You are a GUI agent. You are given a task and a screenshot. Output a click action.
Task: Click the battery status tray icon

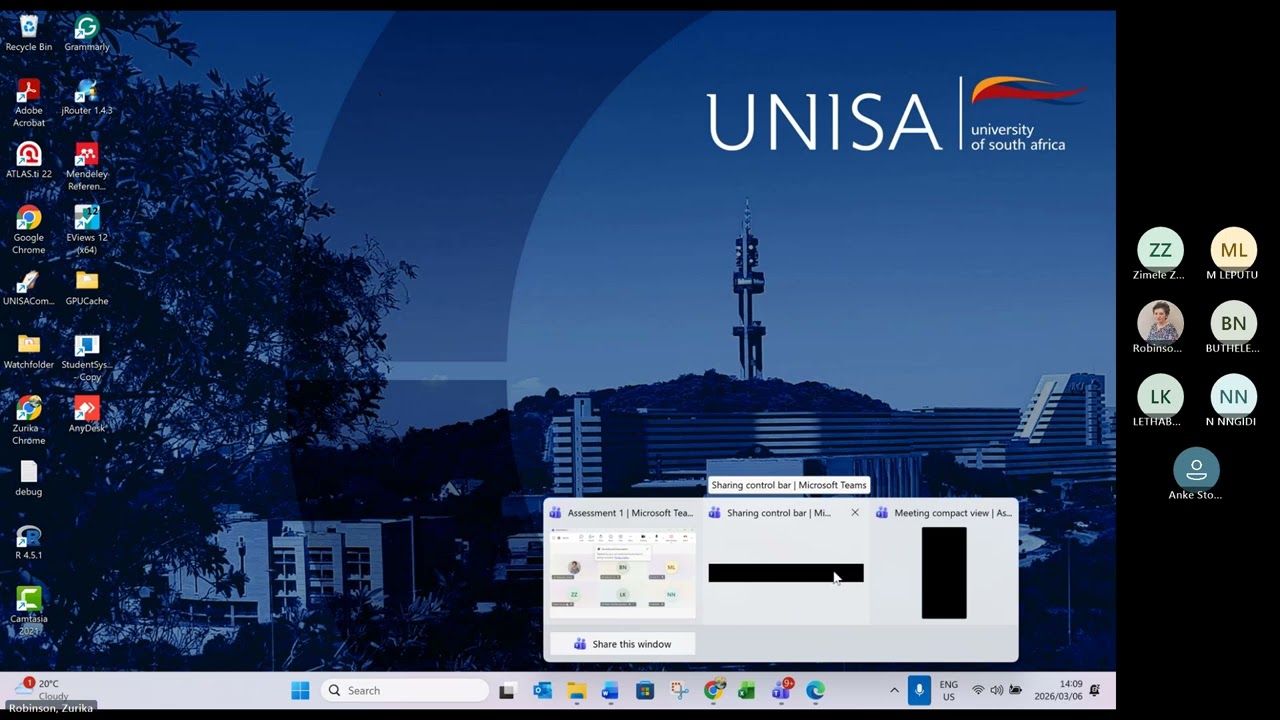coord(1015,690)
